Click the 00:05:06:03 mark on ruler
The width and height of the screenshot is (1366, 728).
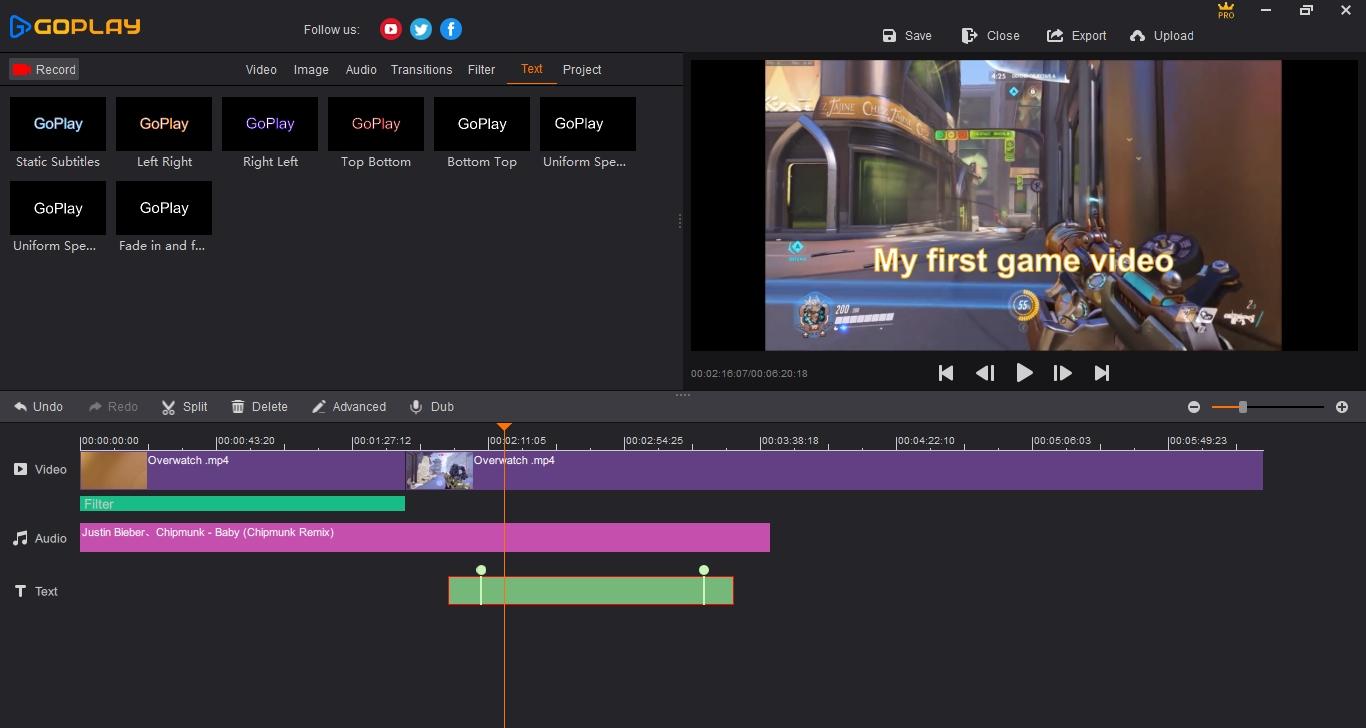1062,440
